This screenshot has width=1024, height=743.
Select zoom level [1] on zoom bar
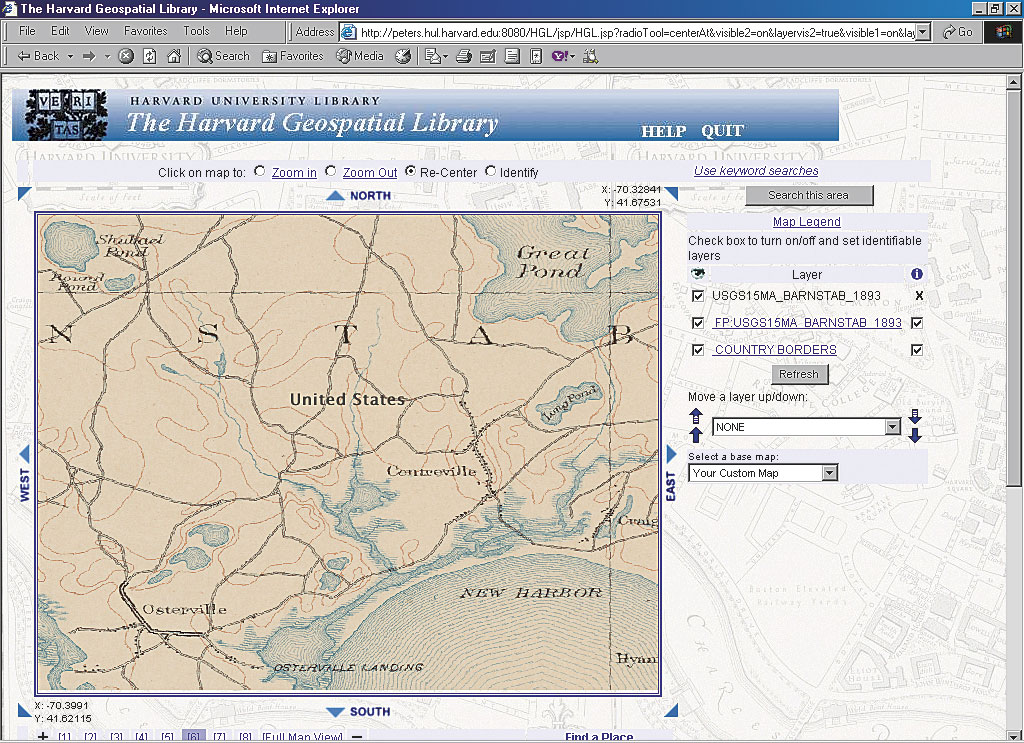click(65, 736)
